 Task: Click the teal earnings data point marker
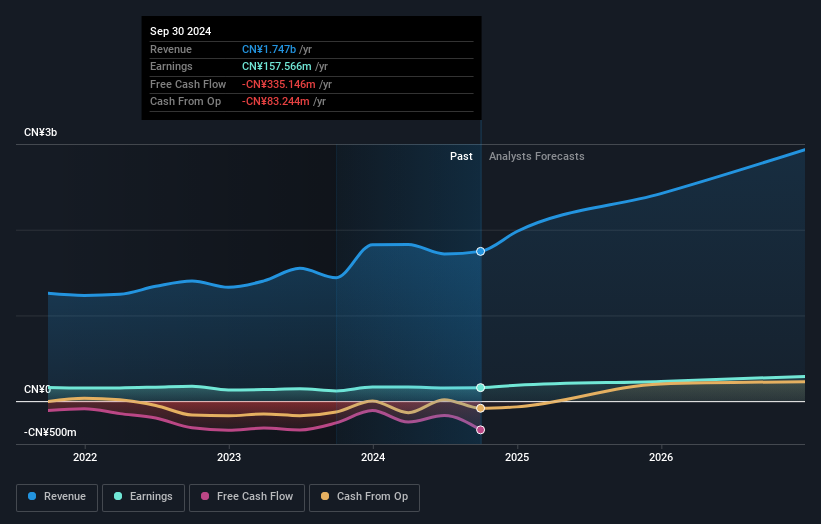pos(480,387)
